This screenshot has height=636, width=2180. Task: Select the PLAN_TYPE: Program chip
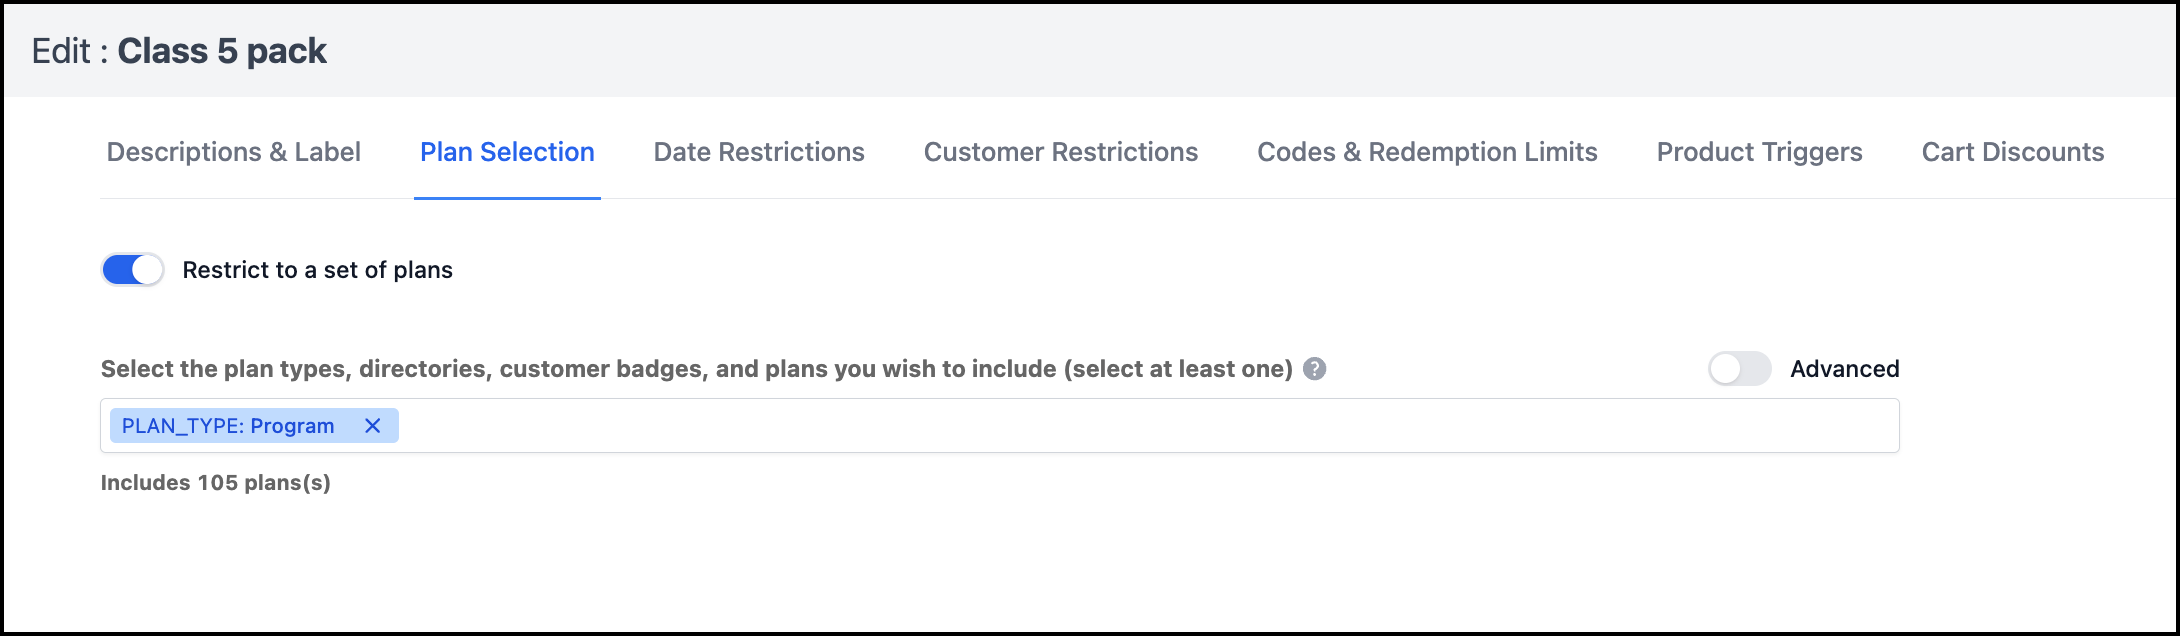pos(228,426)
